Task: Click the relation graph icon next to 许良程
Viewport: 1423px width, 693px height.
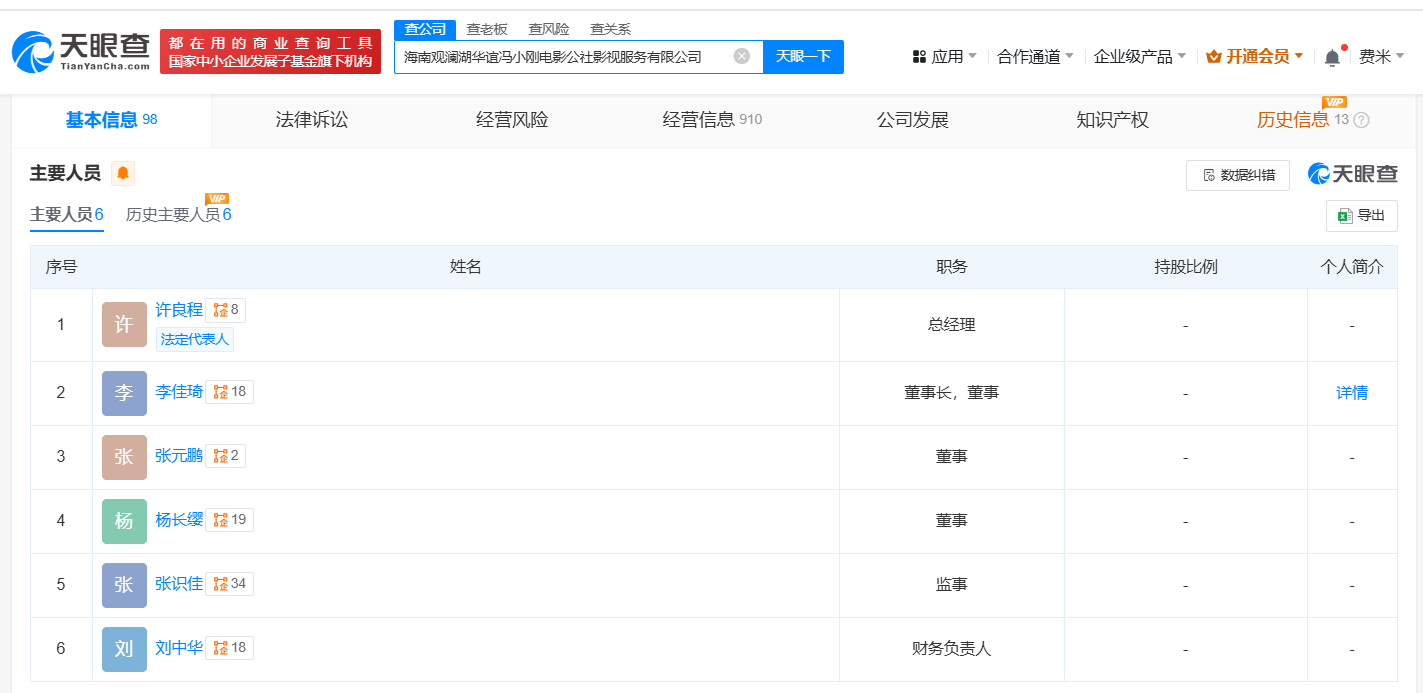Action: [221, 310]
